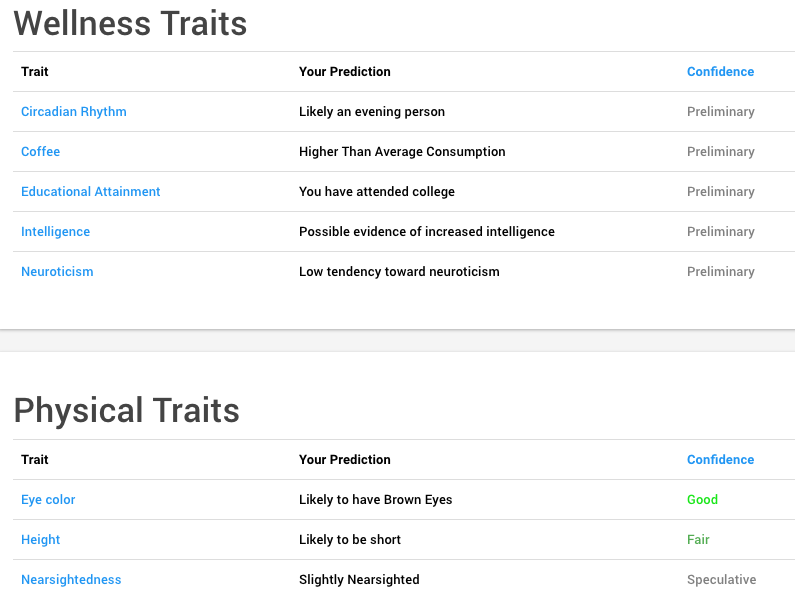795x603 pixels.
Task: Click the Speculative confidence for Nearsightedness
Action: 721,580
